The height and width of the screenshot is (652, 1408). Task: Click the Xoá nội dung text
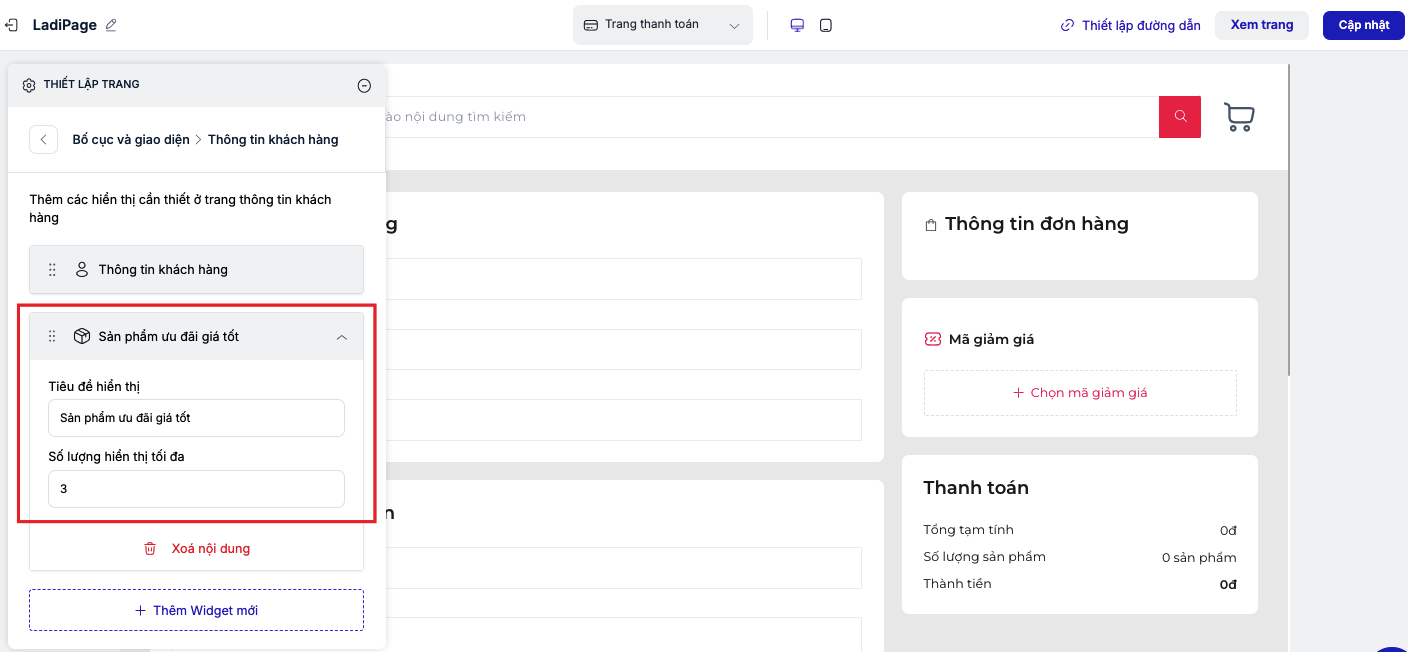tap(211, 549)
